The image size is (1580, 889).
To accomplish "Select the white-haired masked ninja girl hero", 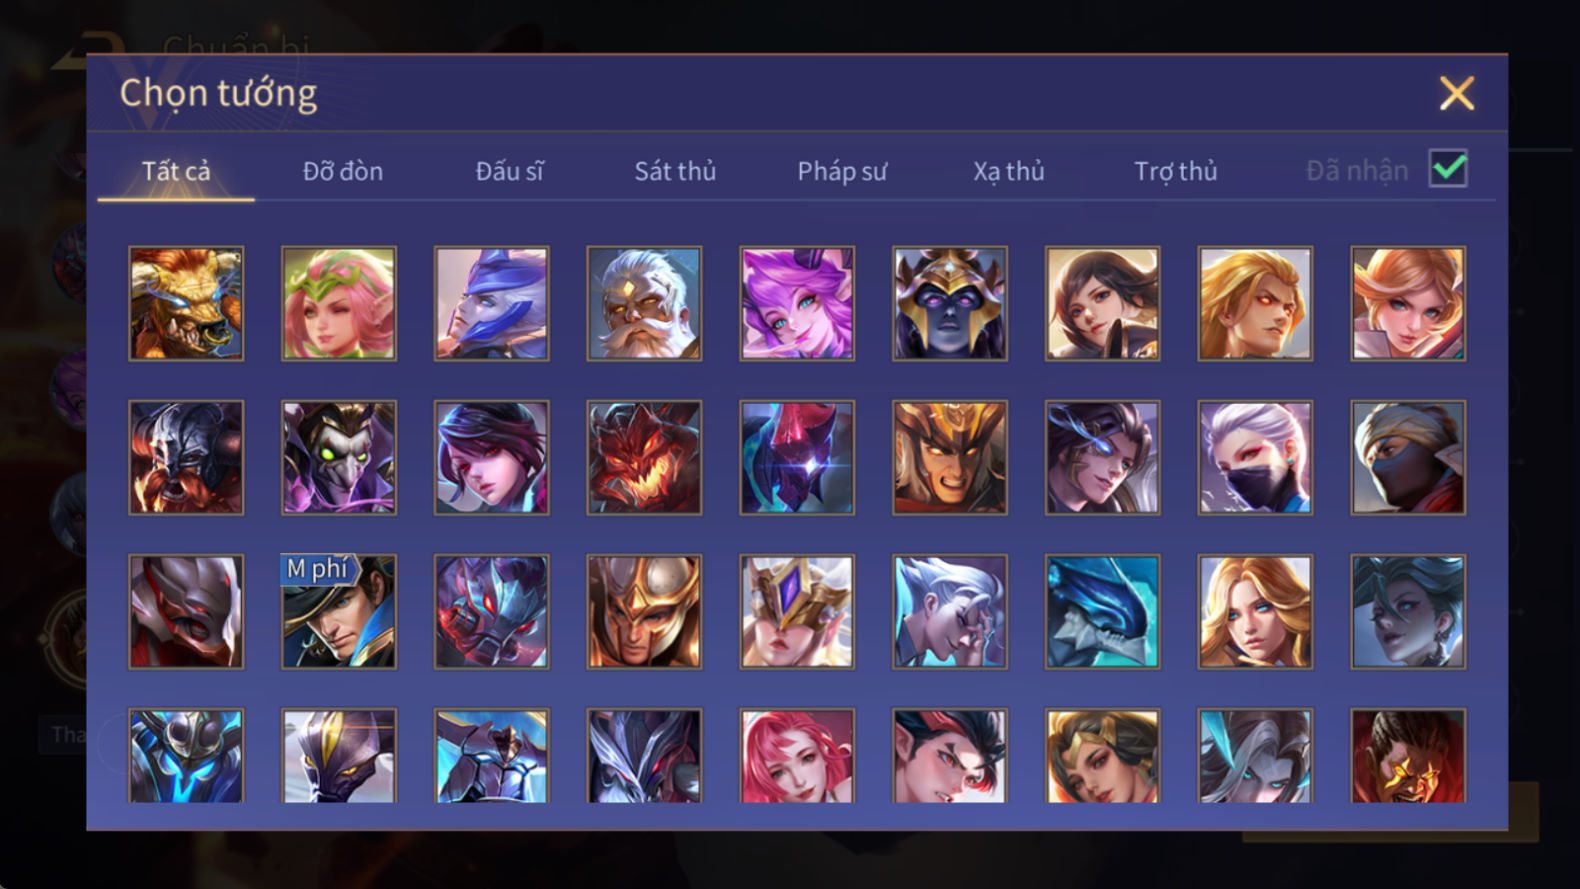I will click(x=1255, y=458).
